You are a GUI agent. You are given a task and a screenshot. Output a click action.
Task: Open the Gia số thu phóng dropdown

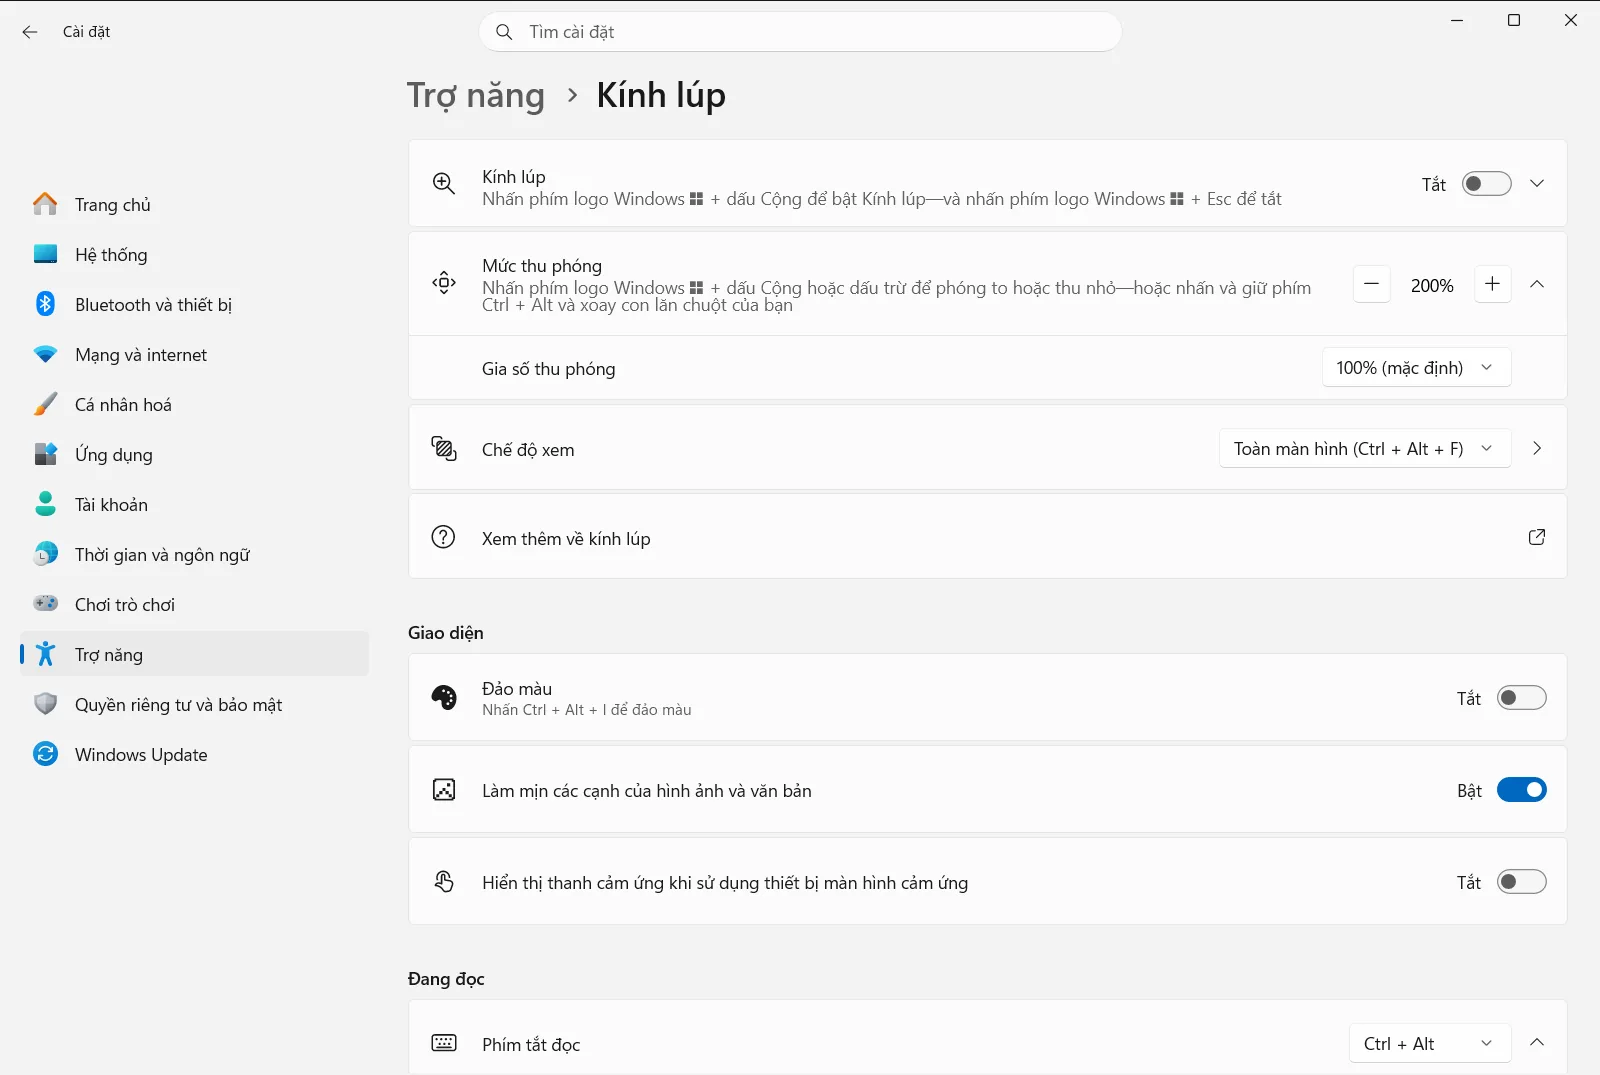pos(1416,368)
